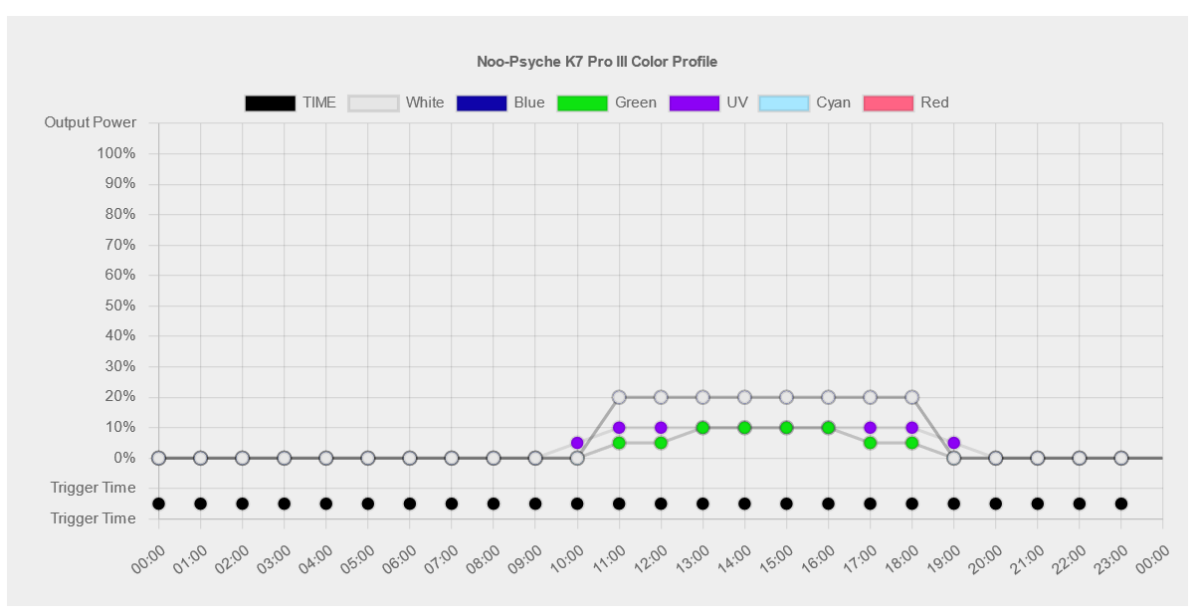Click the Output Power axis label
The image size is (1200, 613).
tap(90, 123)
